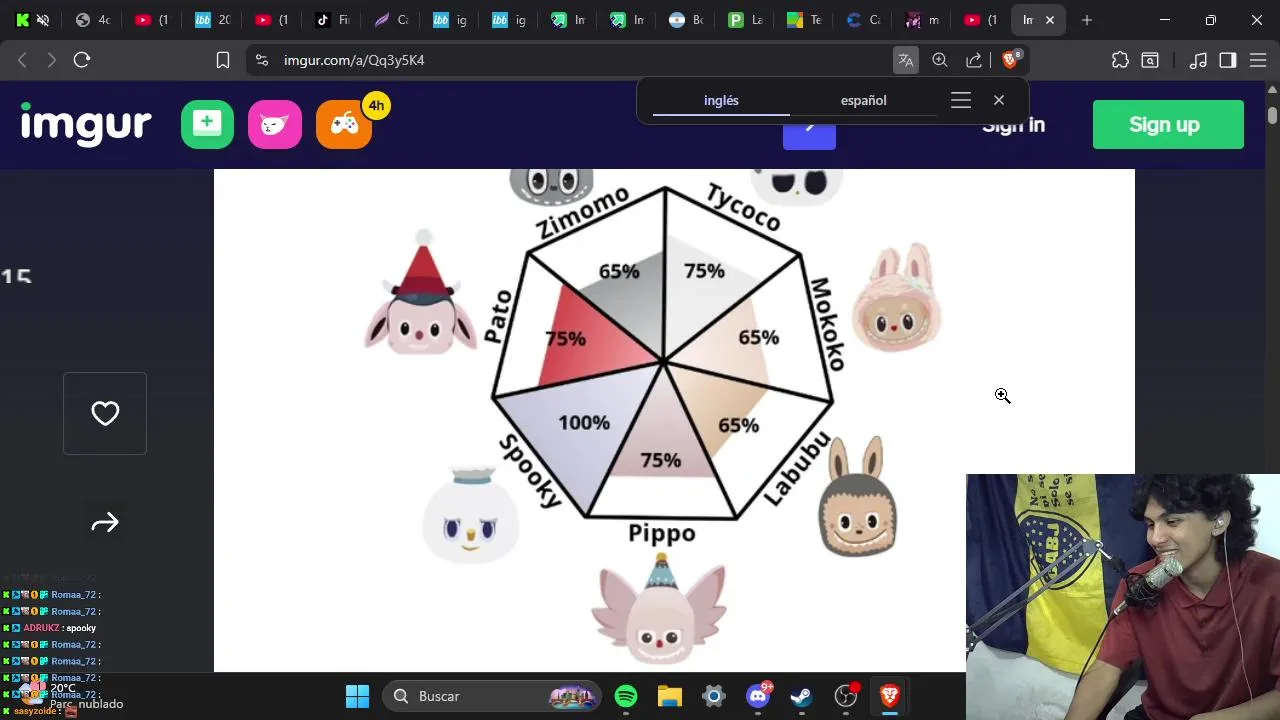Viewport: 1280px width, 720px height.
Task: Open the Brave Shields lion icon
Action: coord(1010,60)
